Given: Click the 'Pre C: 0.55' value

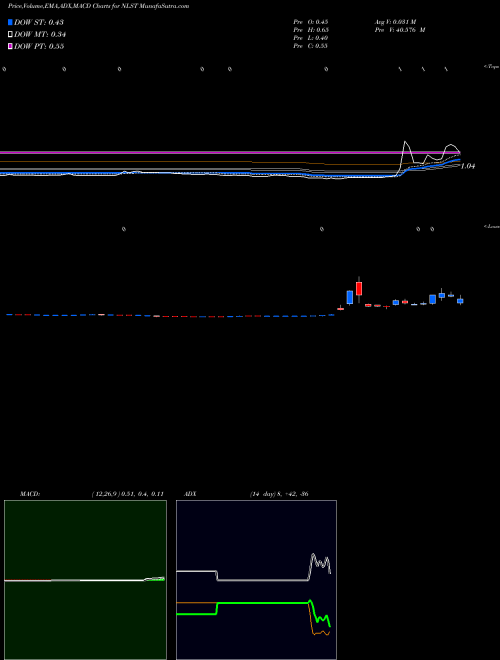Looking at the screenshot, I should 311,46.
